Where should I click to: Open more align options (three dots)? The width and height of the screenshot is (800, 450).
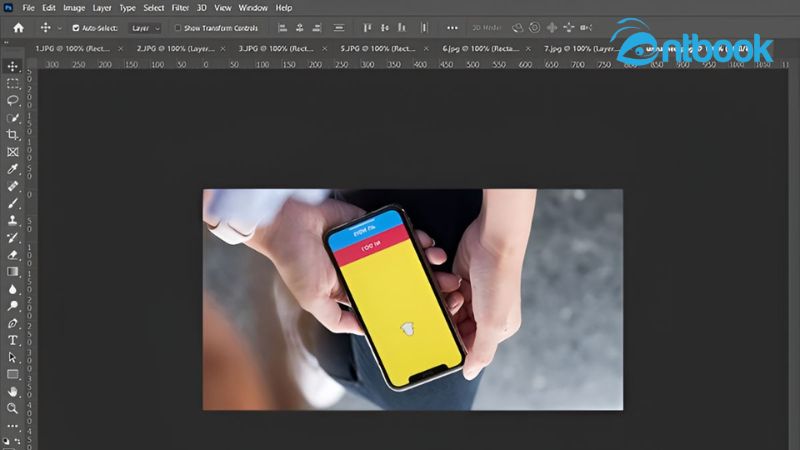click(452, 28)
